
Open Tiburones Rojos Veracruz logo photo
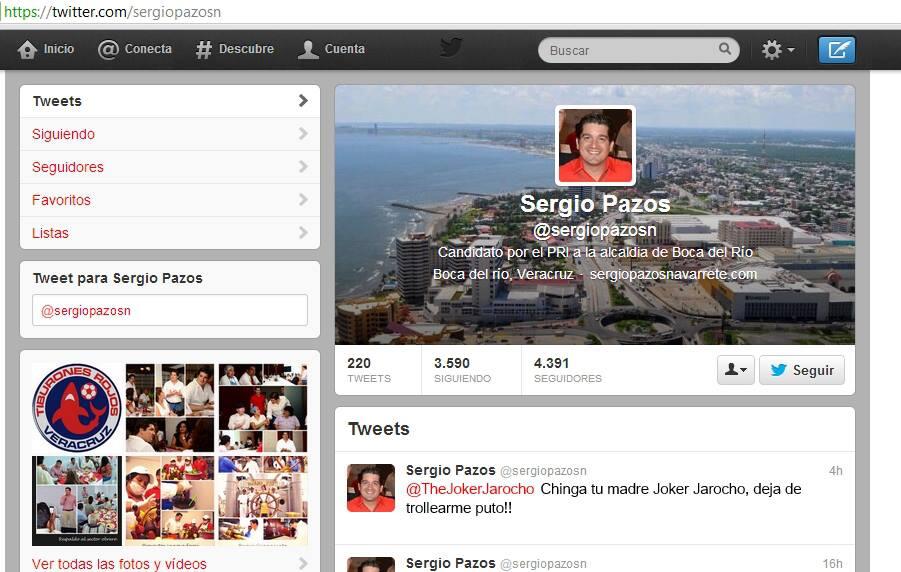[x=77, y=408]
